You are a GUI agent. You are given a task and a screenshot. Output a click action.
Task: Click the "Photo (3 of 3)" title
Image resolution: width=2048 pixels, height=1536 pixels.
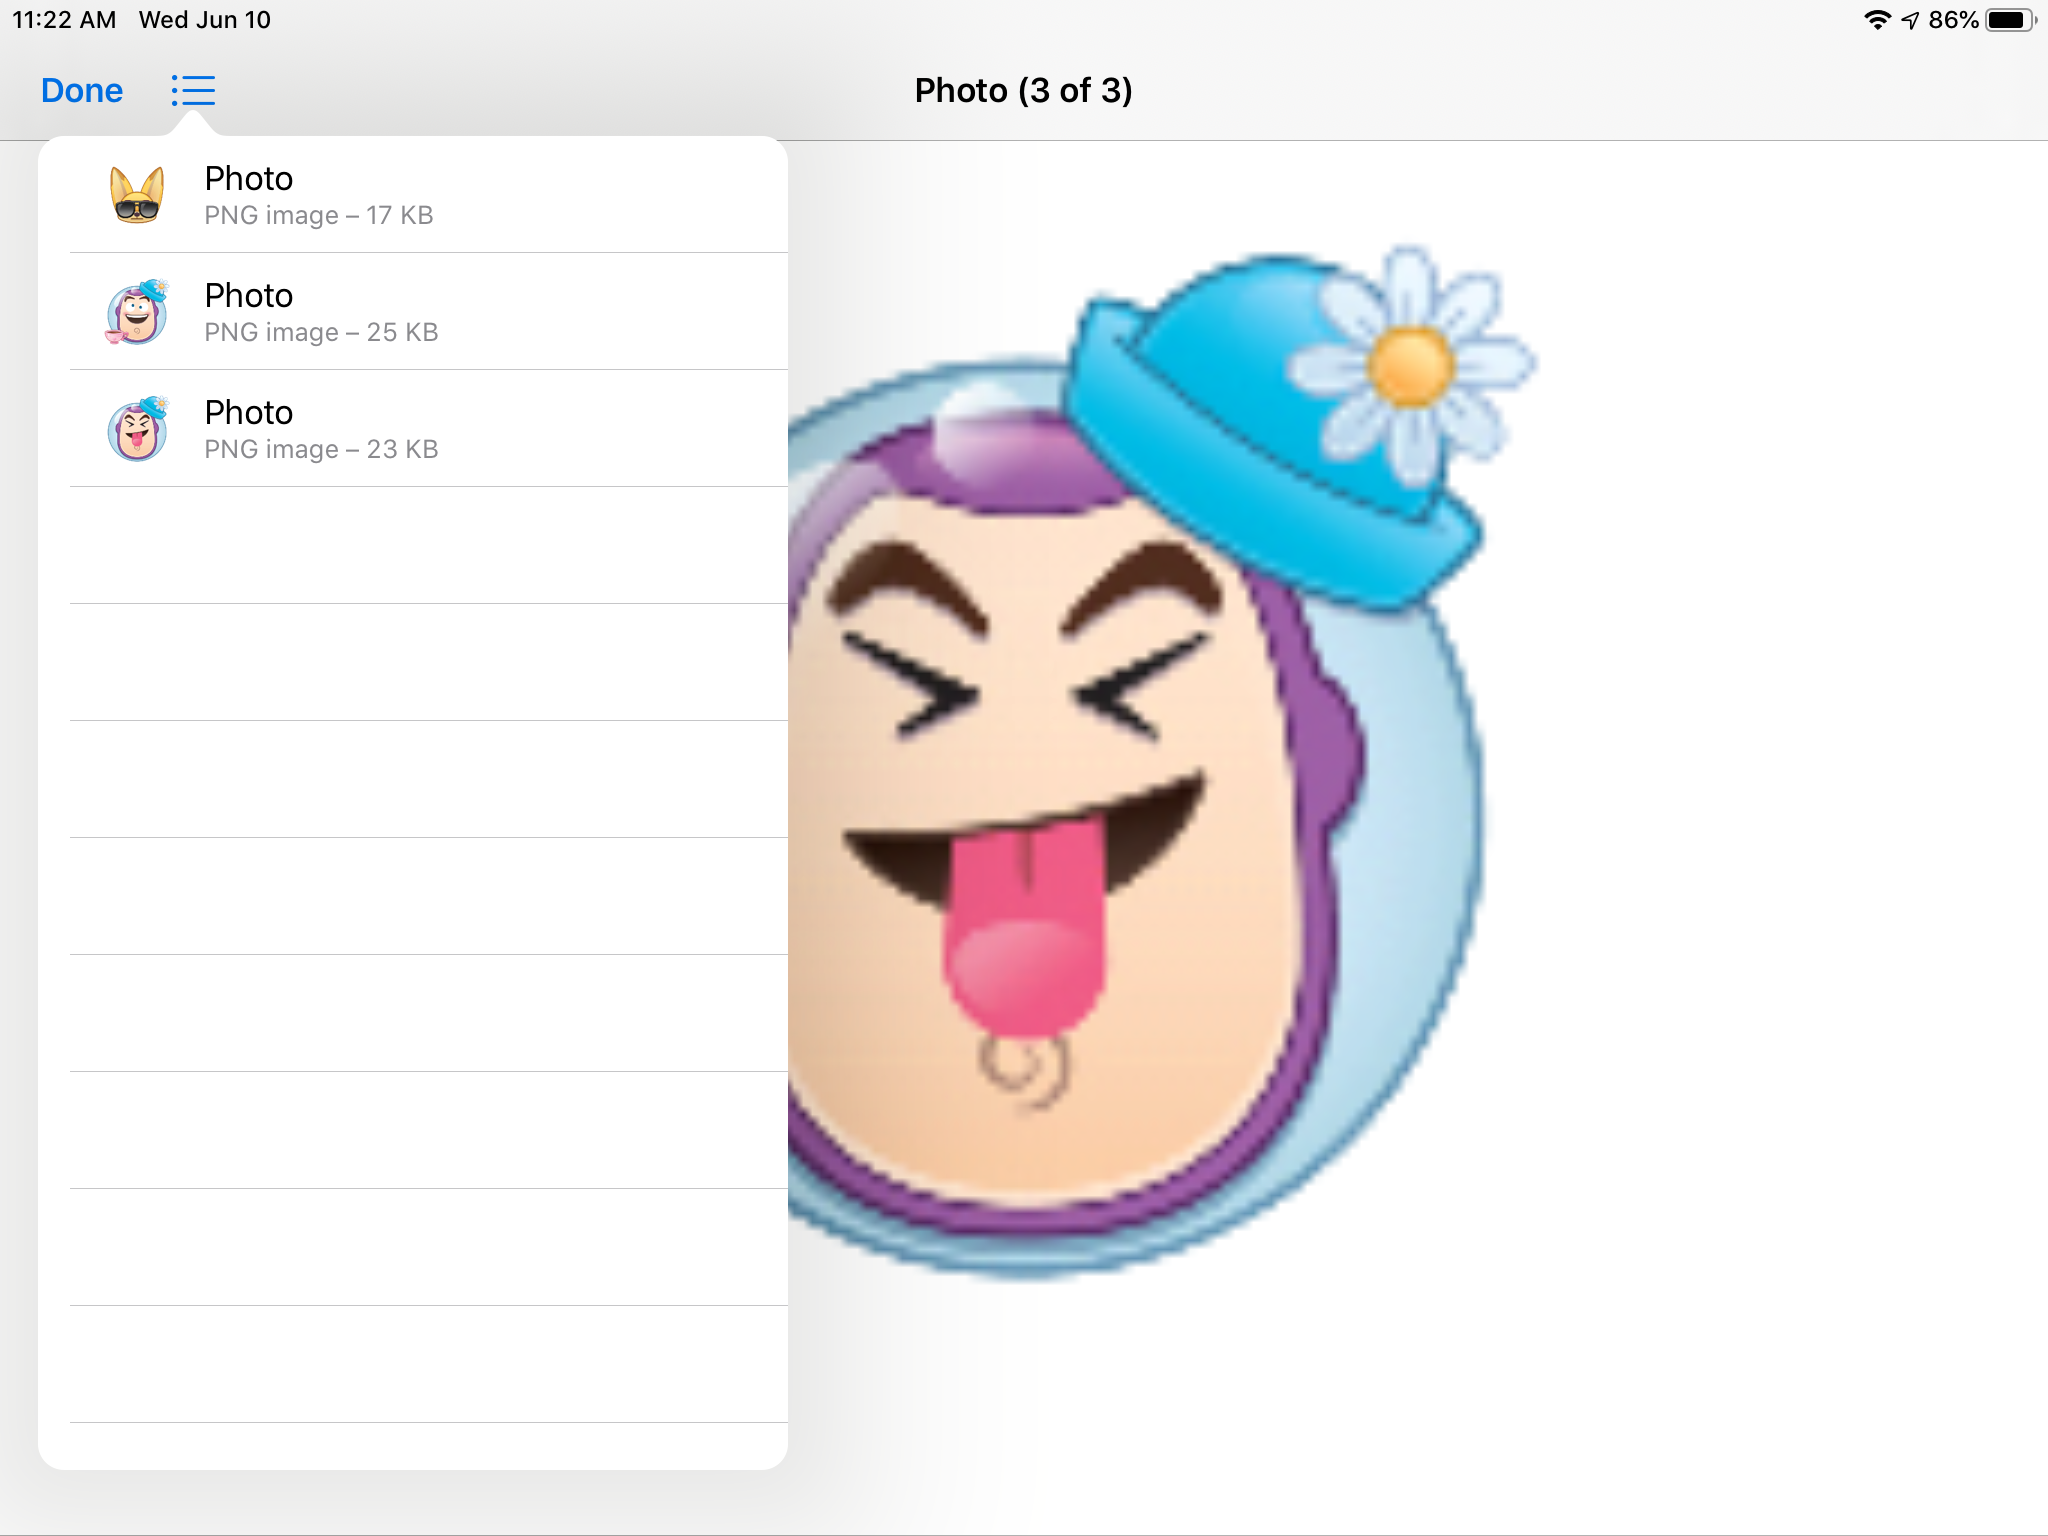tap(1023, 90)
